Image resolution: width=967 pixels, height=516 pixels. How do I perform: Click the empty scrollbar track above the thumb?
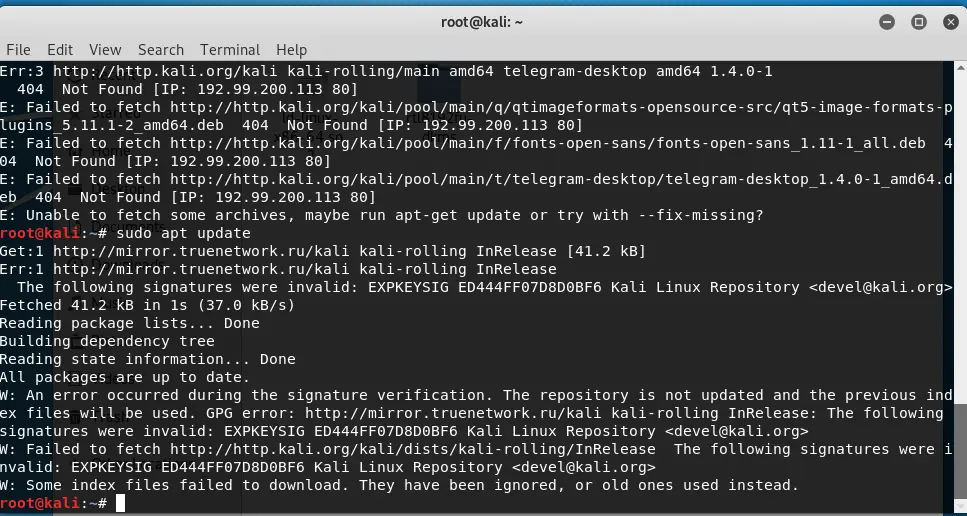tap(961, 237)
